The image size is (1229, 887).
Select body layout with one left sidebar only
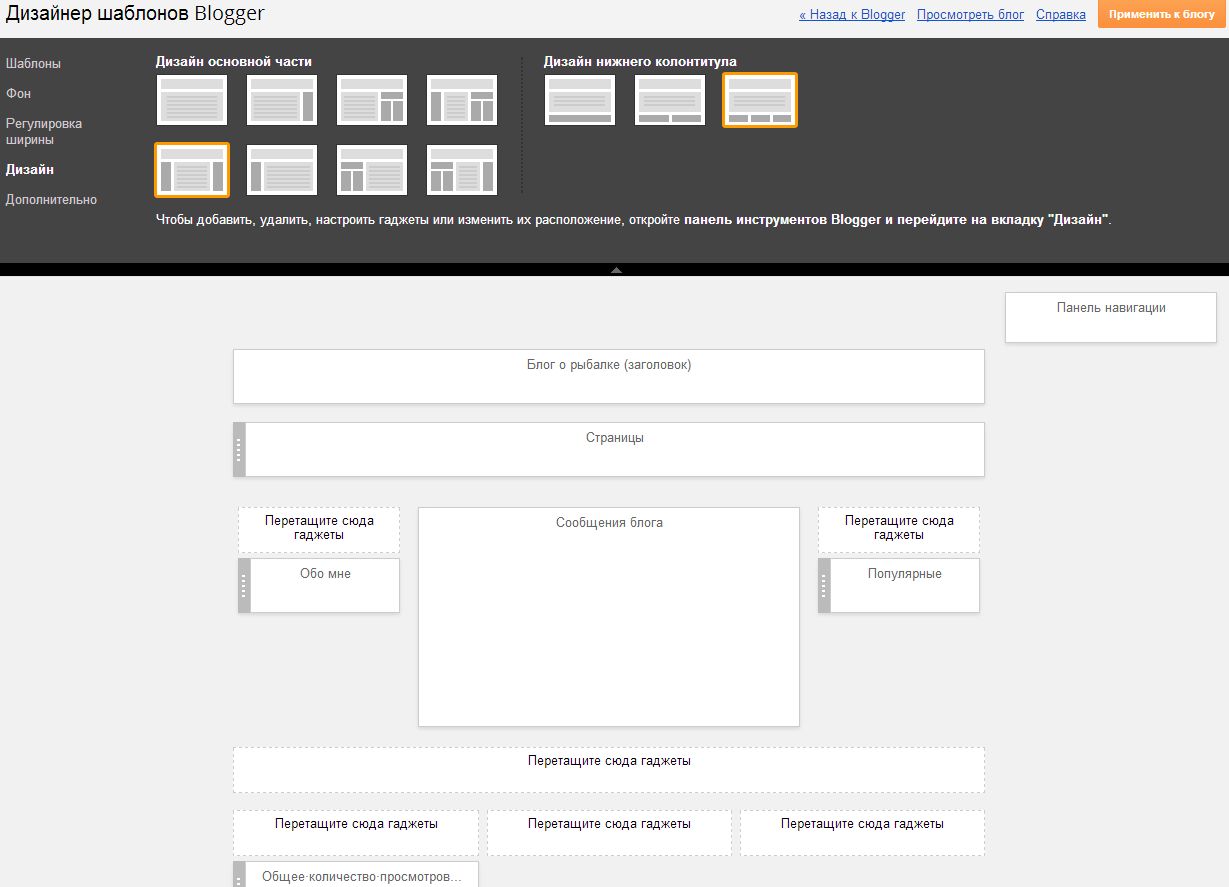pos(282,170)
